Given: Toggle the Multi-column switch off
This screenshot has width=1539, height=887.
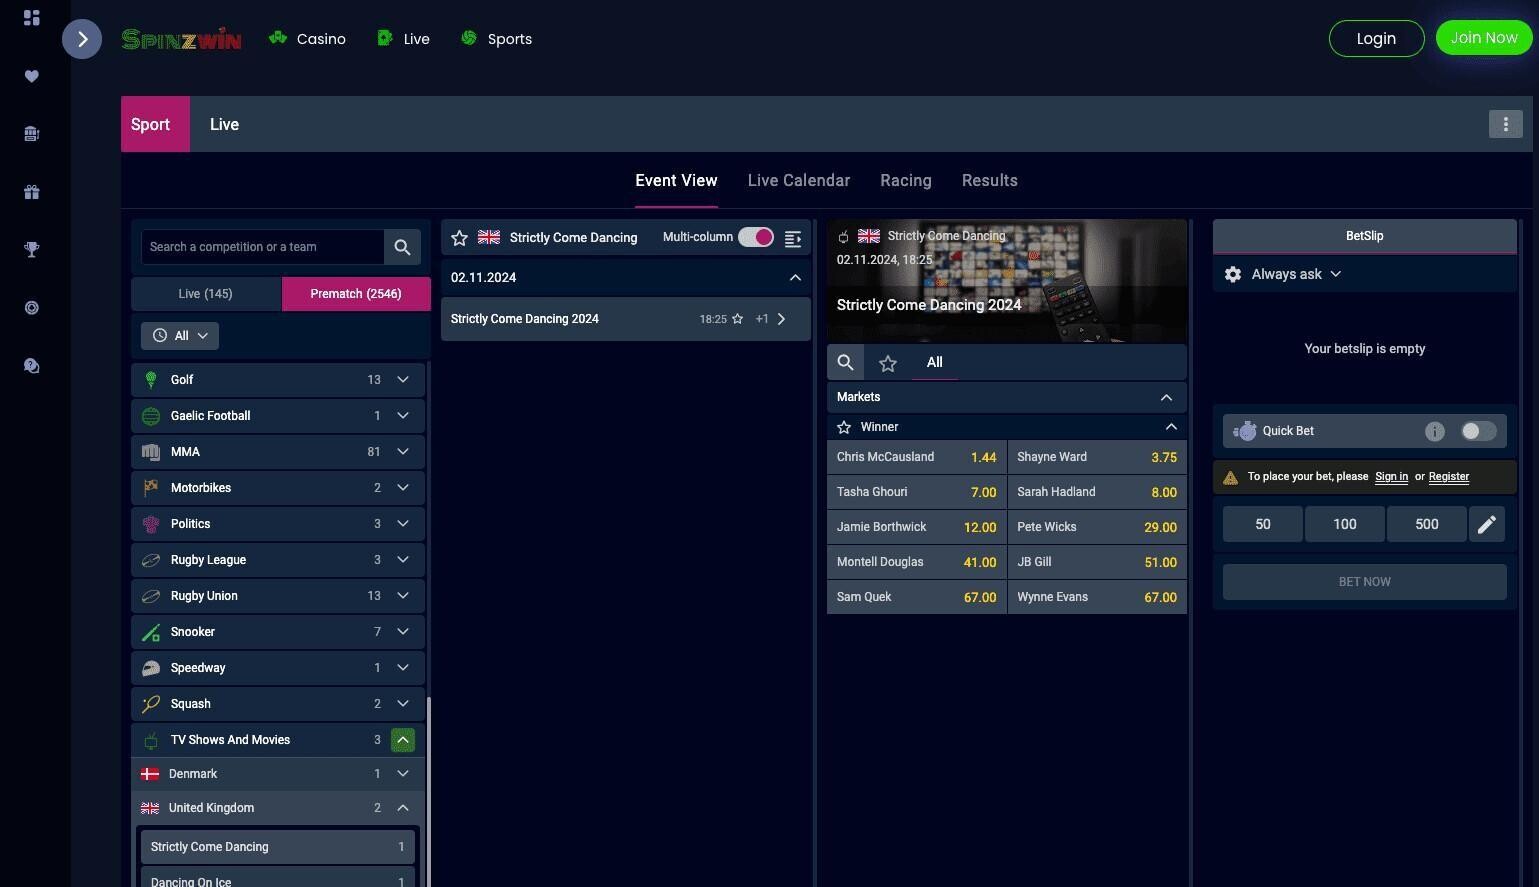Looking at the screenshot, I should click(756, 237).
